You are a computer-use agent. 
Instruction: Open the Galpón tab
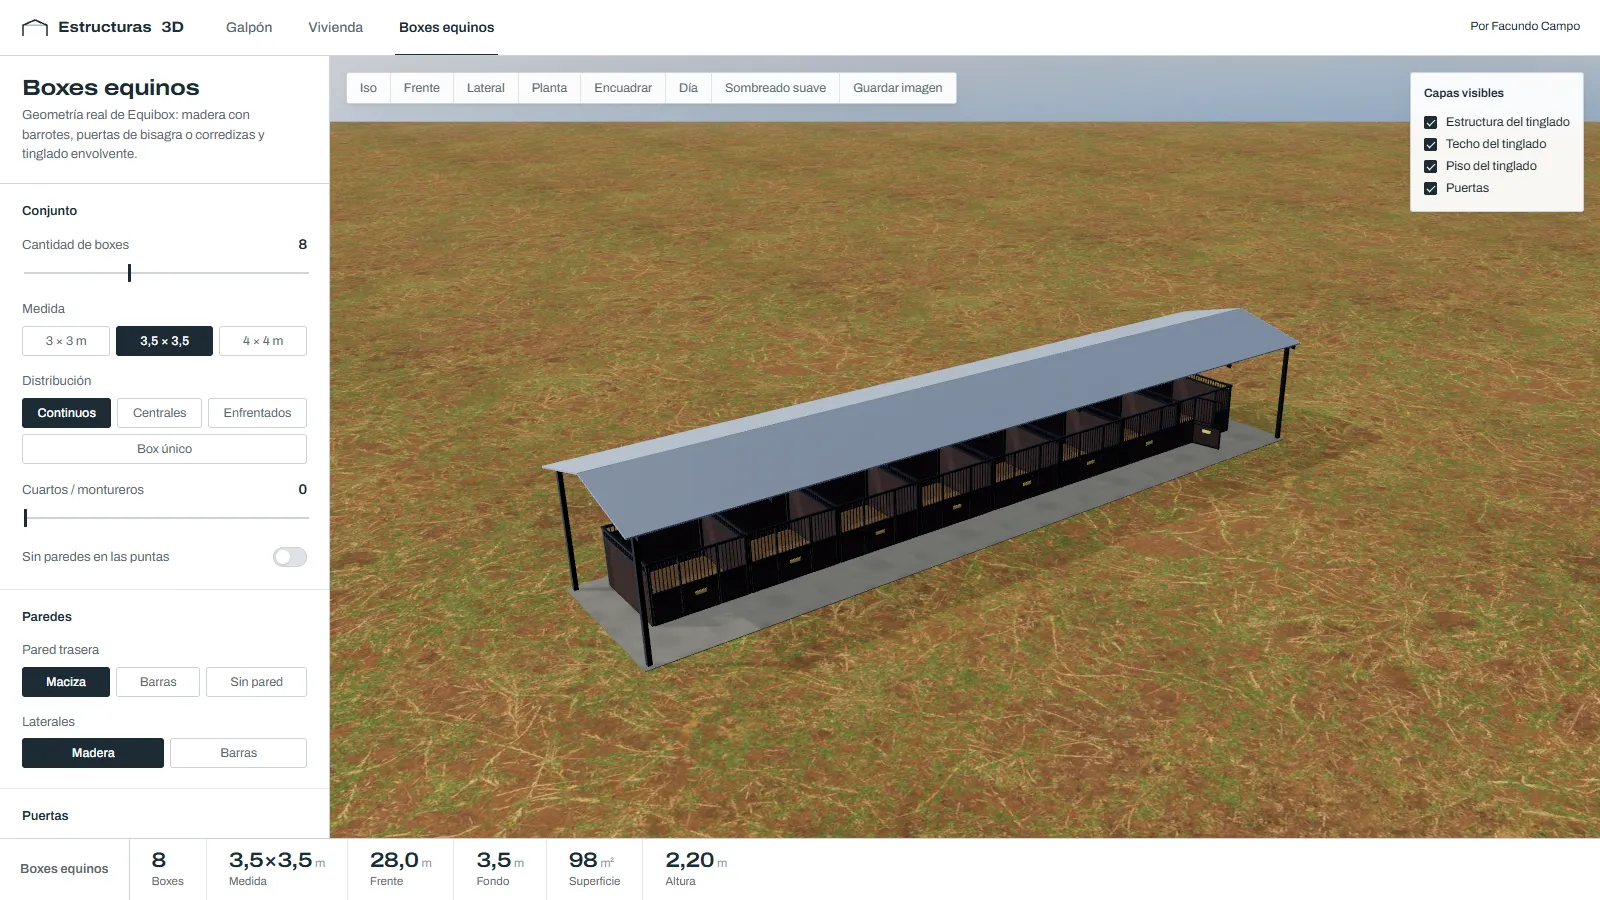point(249,27)
